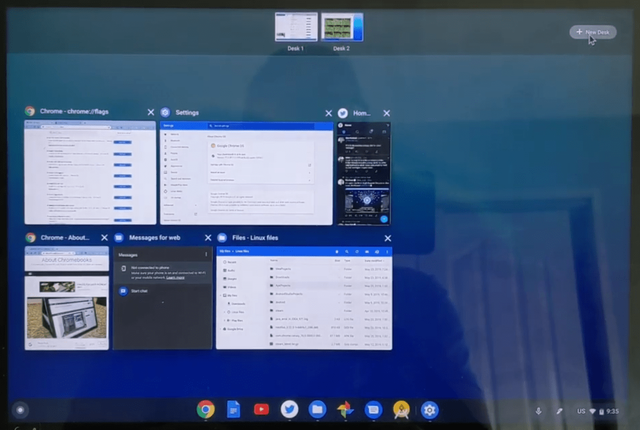Click the 'Chrome - chrome://flags' window title
The image size is (640, 430).
(74, 111)
